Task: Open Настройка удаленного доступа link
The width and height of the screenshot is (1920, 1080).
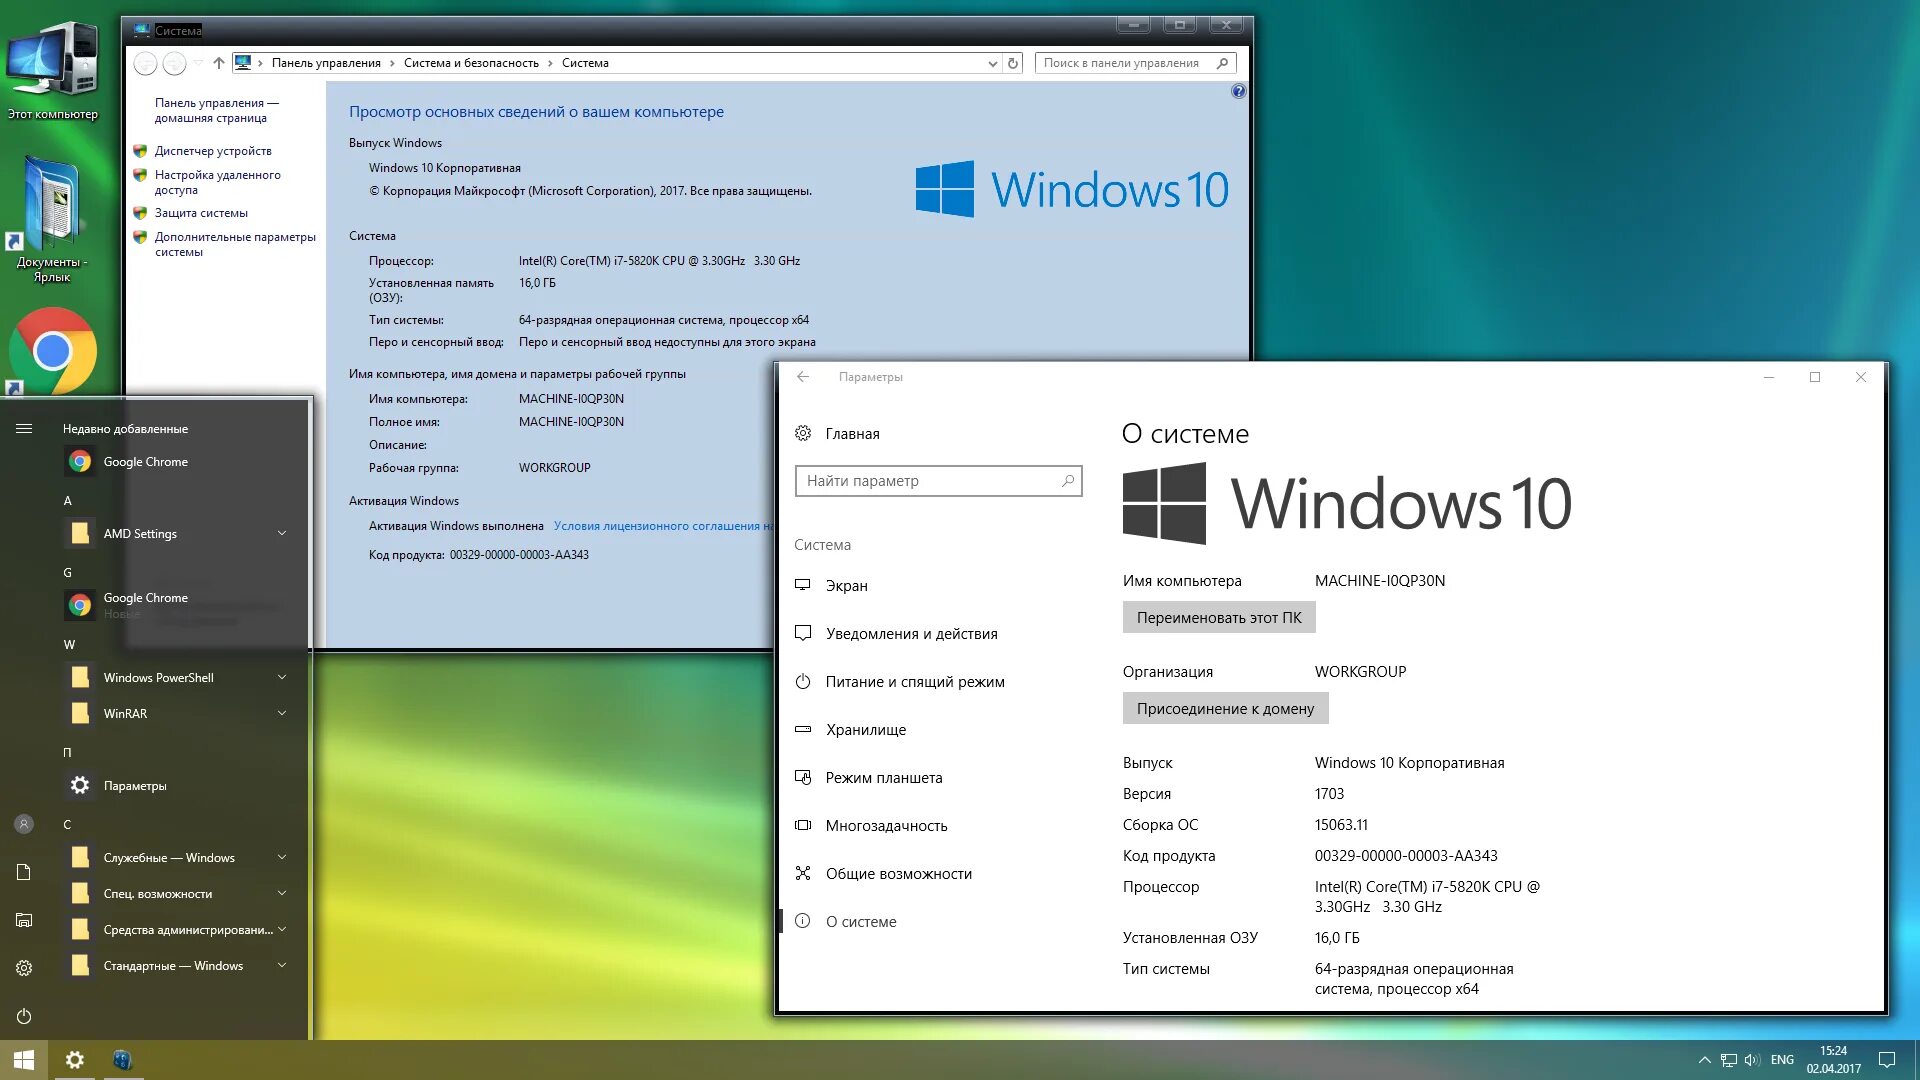Action: point(217,182)
